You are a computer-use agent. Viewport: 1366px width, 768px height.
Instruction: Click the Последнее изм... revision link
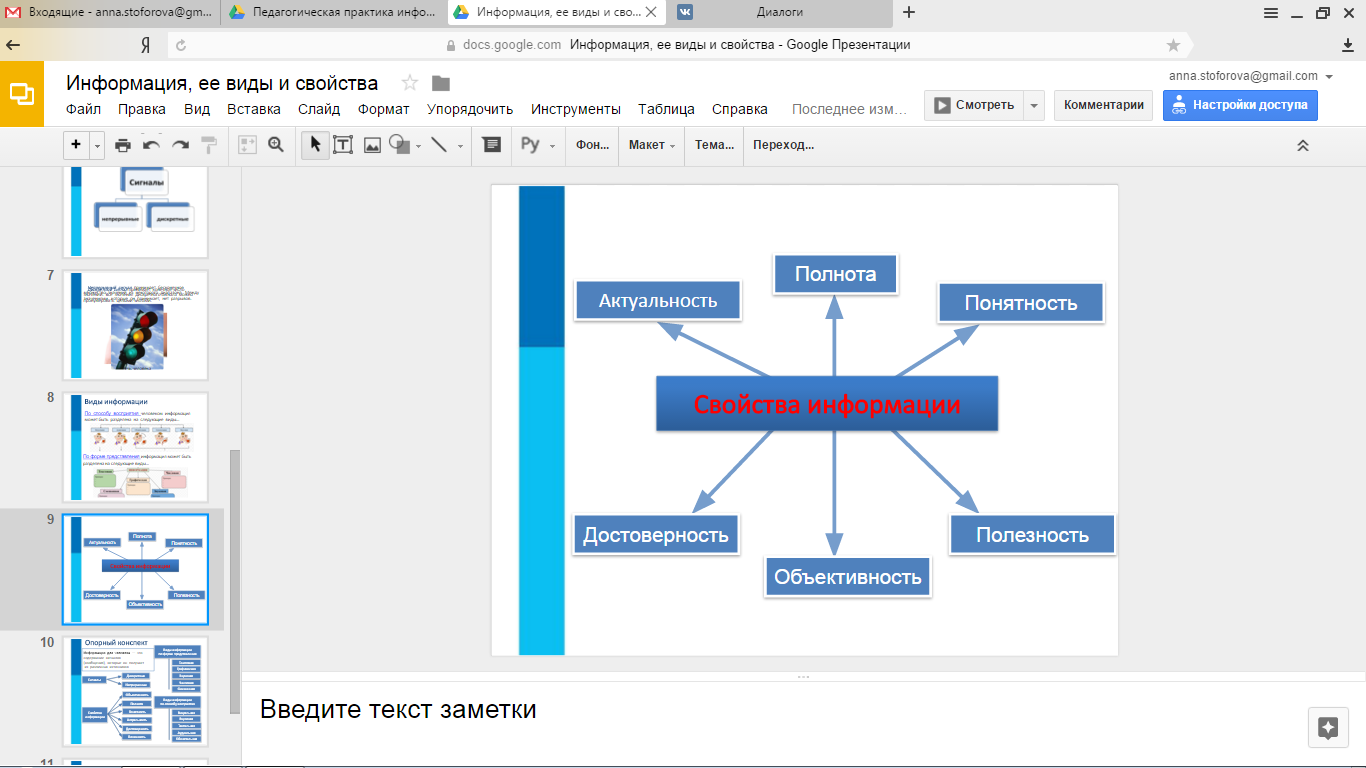click(849, 109)
